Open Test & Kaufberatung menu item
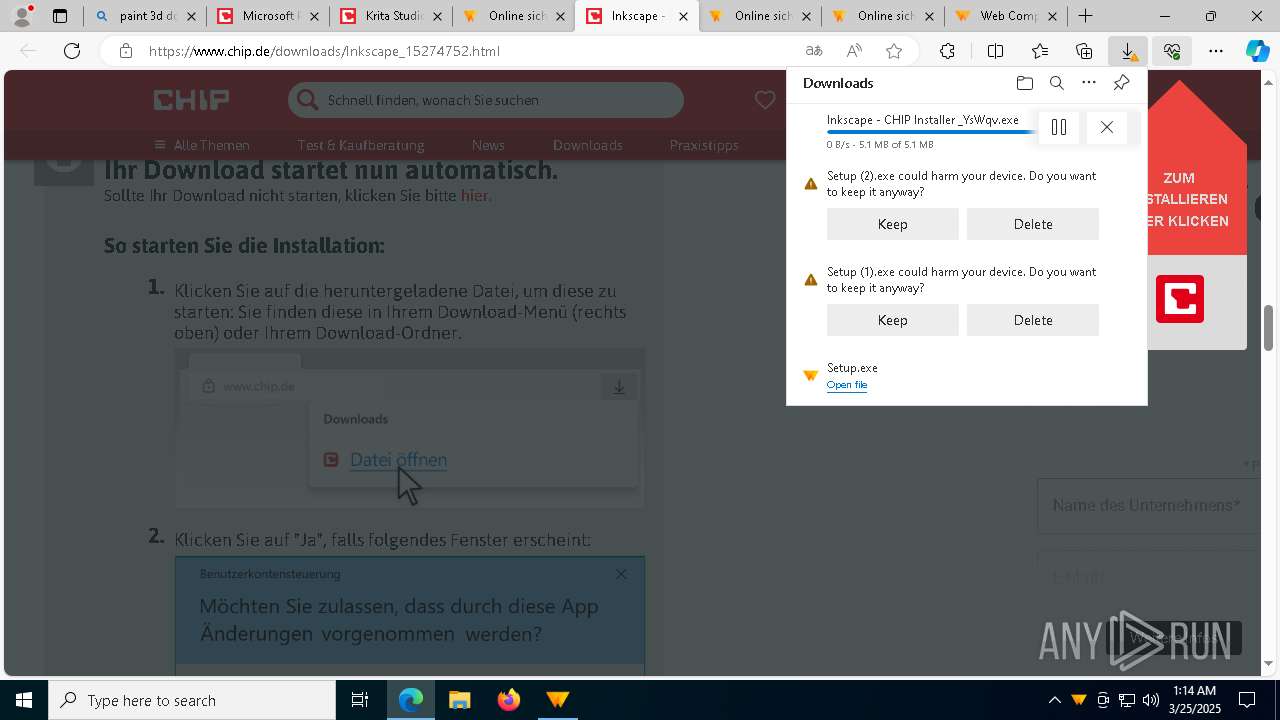 click(x=361, y=145)
